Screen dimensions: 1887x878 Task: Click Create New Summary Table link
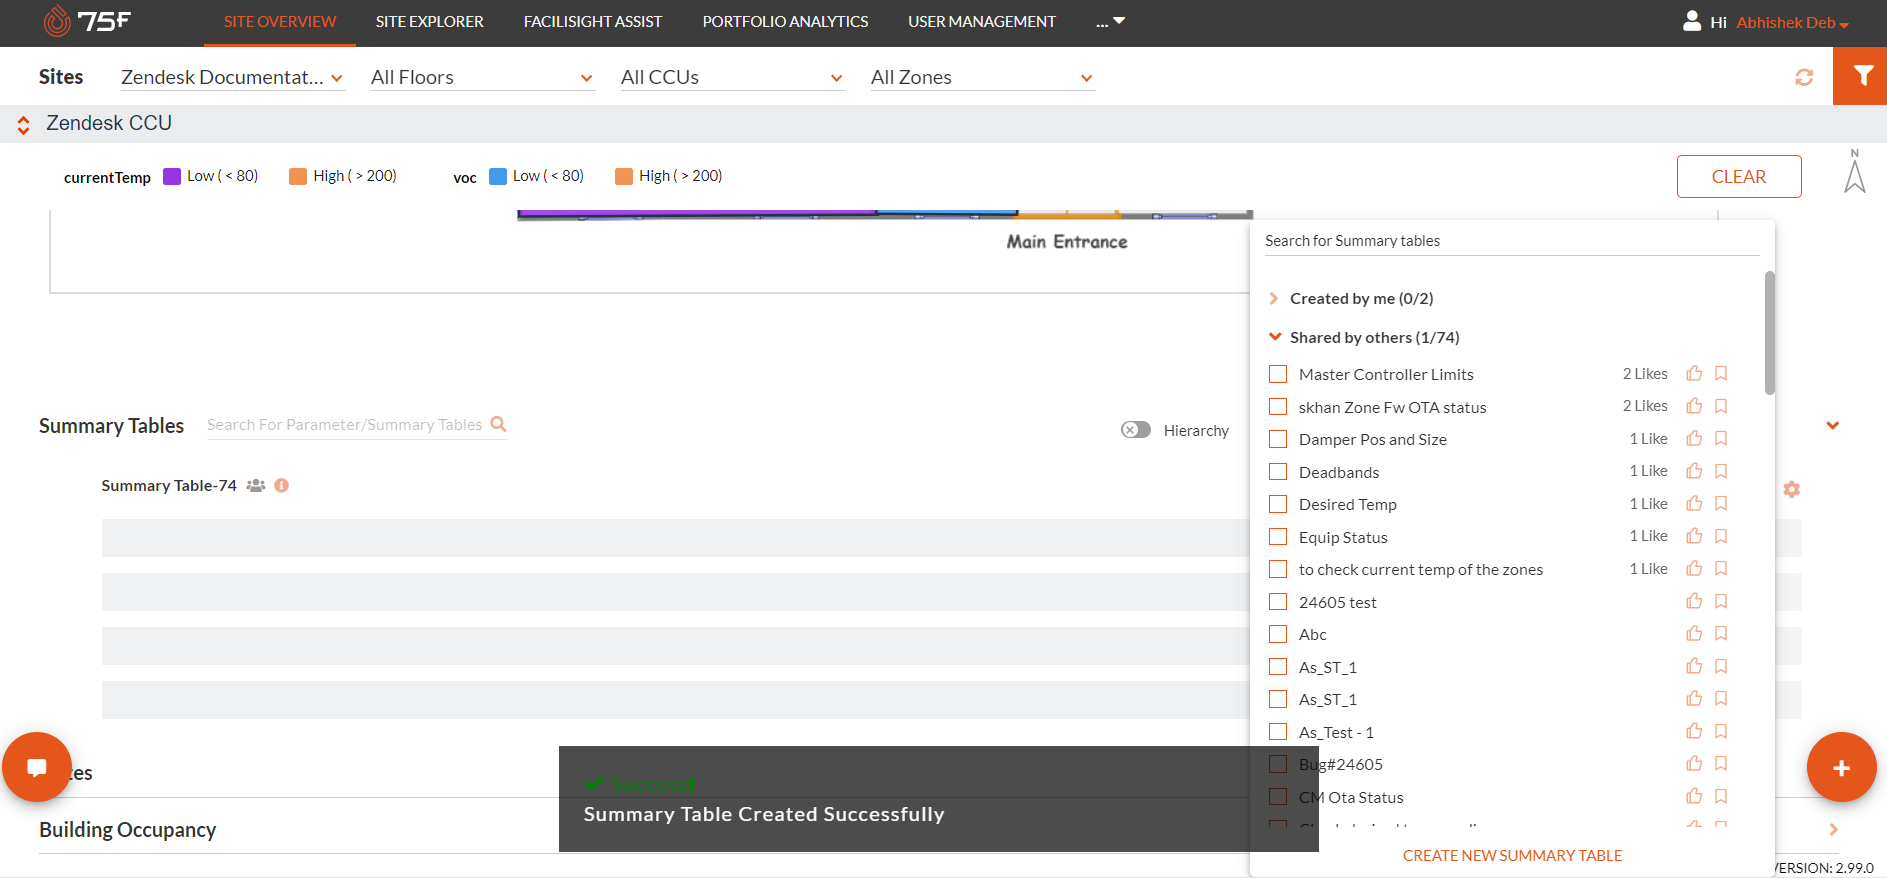(1512, 855)
